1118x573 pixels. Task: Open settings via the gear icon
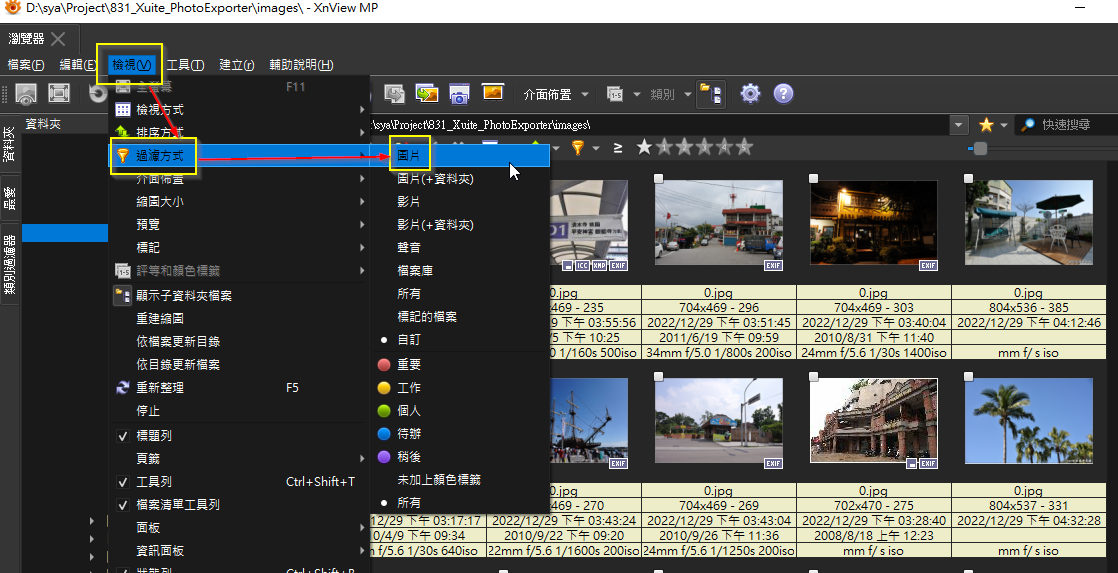[x=750, y=93]
